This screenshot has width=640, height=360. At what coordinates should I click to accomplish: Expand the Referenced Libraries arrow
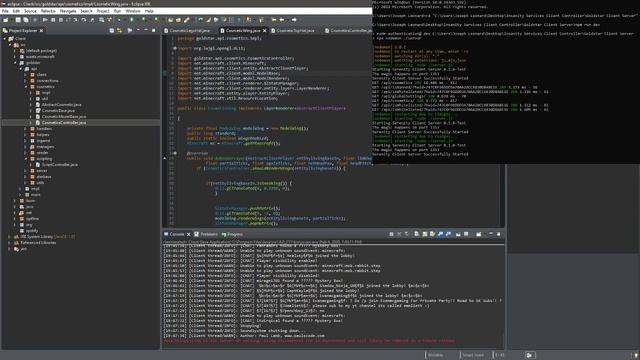9,243
